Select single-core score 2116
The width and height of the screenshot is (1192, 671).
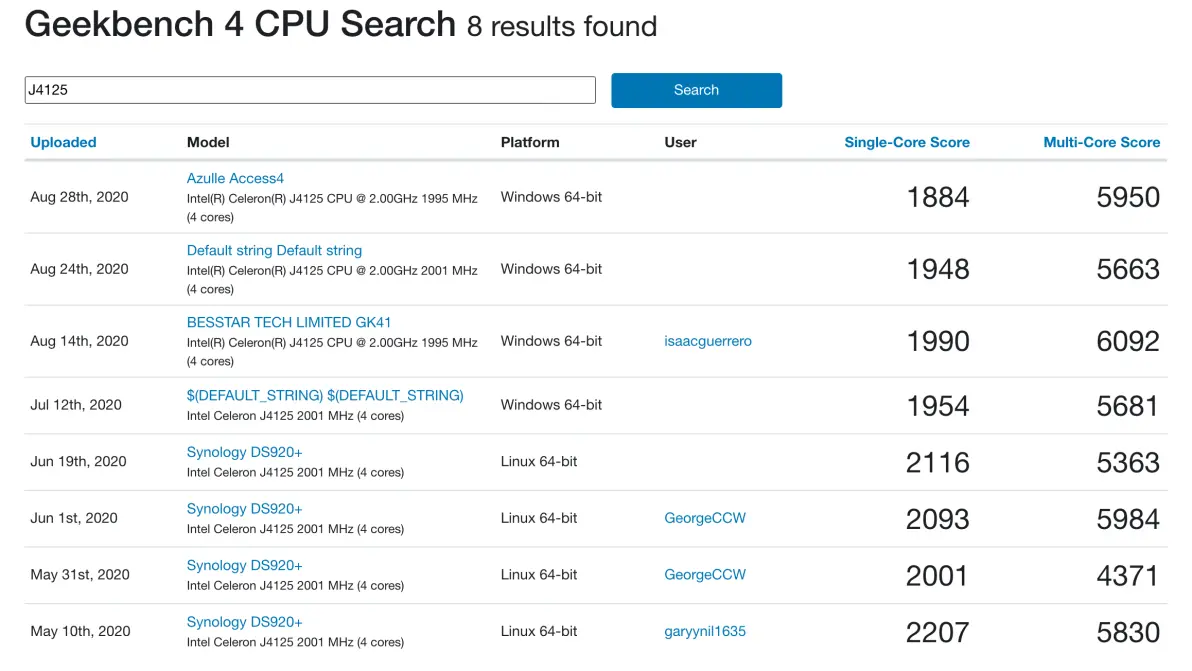coord(938,463)
